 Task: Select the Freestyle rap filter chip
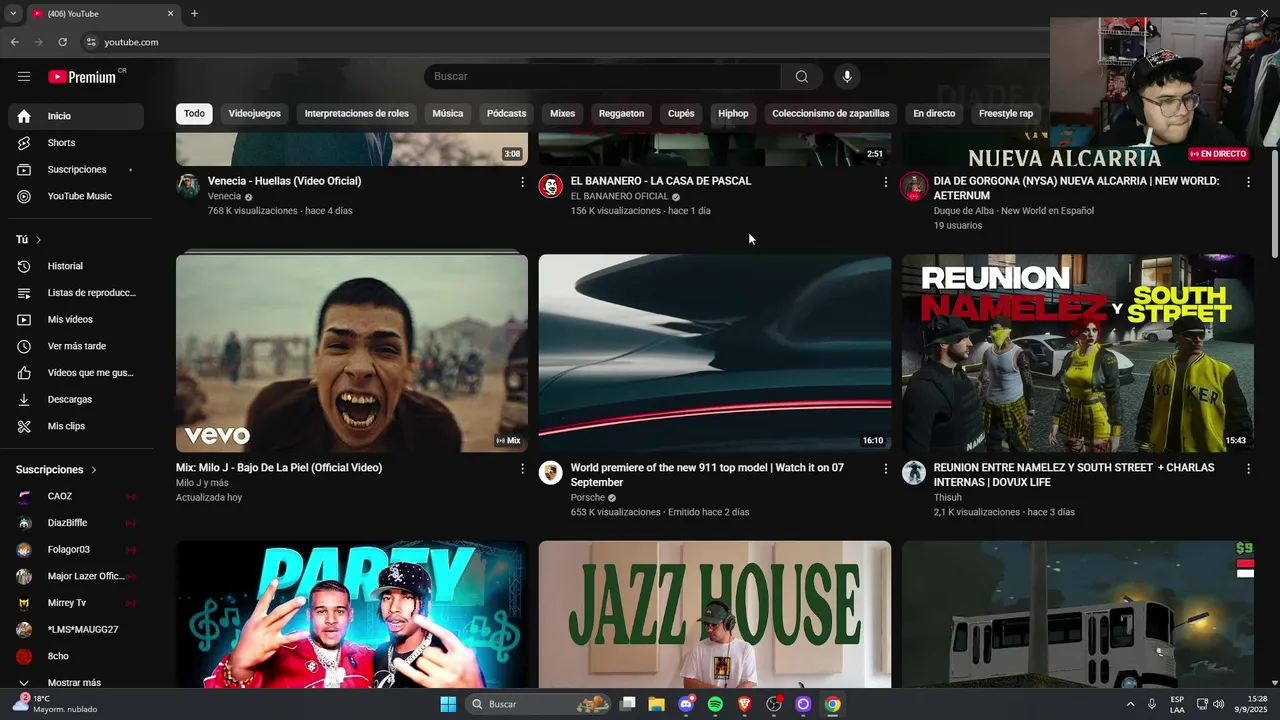pos(1006,114)
